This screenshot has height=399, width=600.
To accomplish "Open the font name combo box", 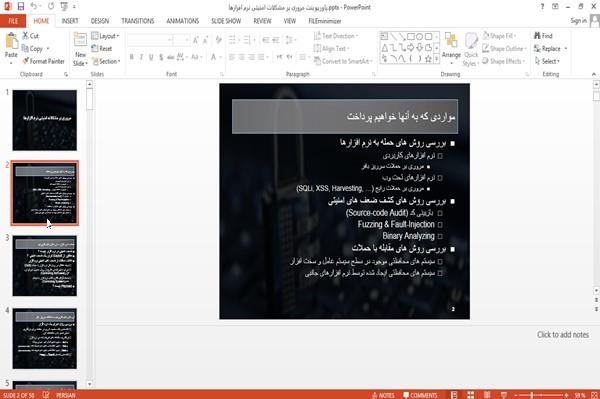I will tap(150, 40).
